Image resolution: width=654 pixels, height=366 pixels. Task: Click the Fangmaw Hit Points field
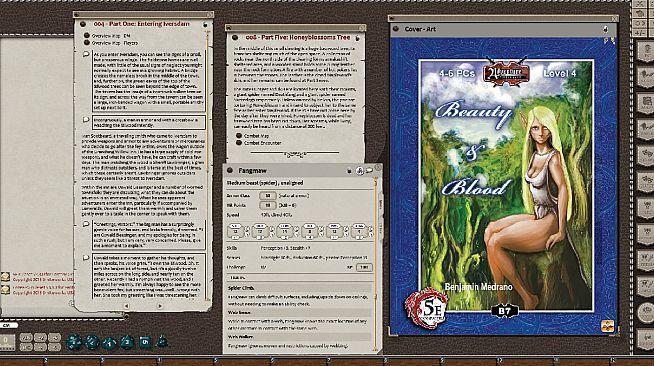click(x=267, y=206)
